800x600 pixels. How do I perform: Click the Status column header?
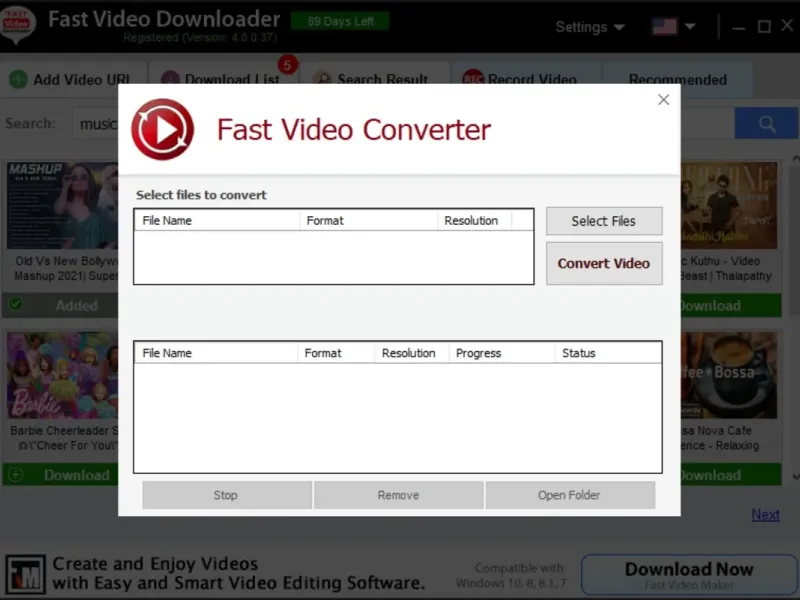click(x=608, y=353)
